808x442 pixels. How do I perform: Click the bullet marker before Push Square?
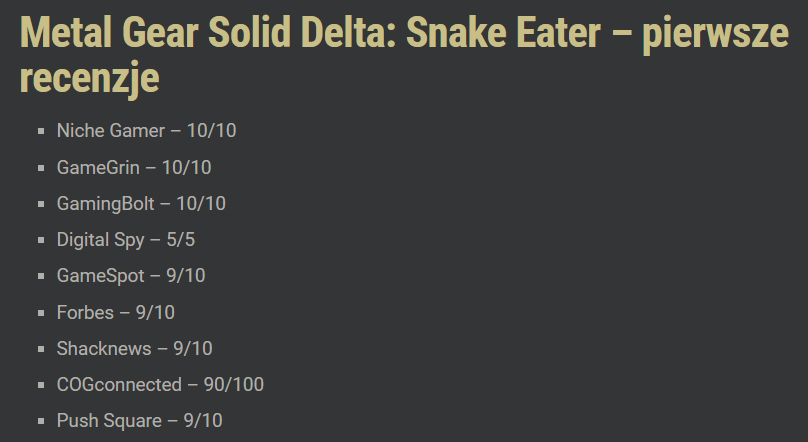coord(41,421)
